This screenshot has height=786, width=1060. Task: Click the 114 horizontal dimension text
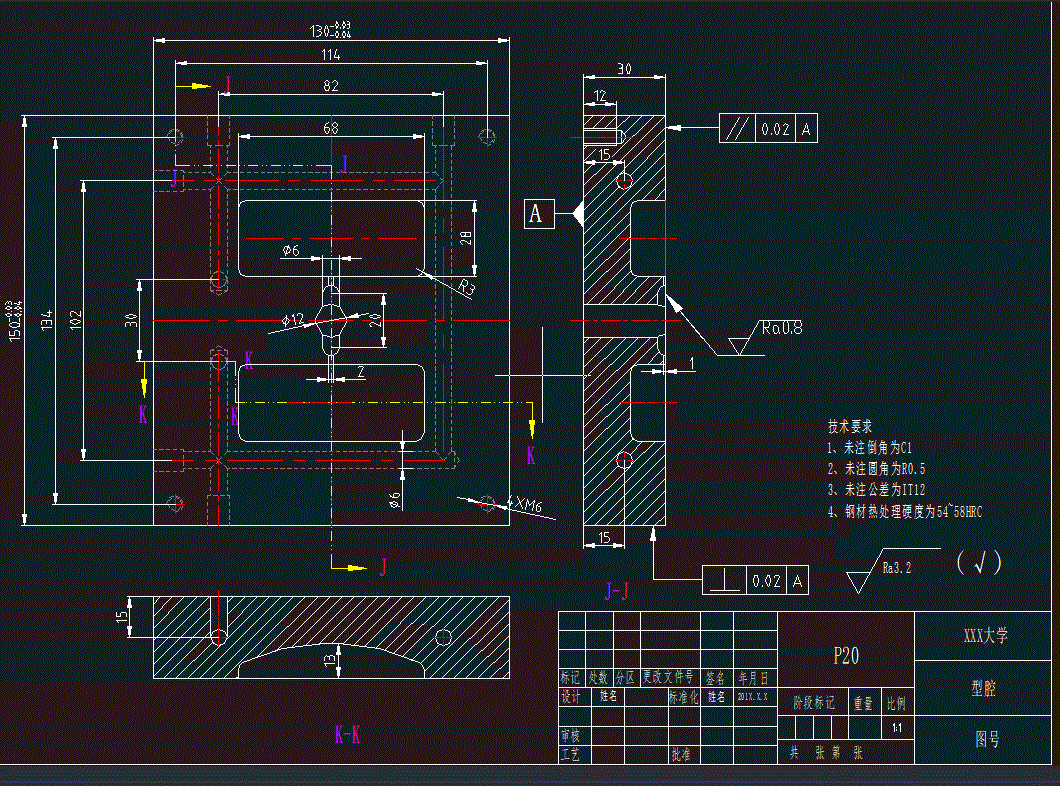click(x=331, y=55)
